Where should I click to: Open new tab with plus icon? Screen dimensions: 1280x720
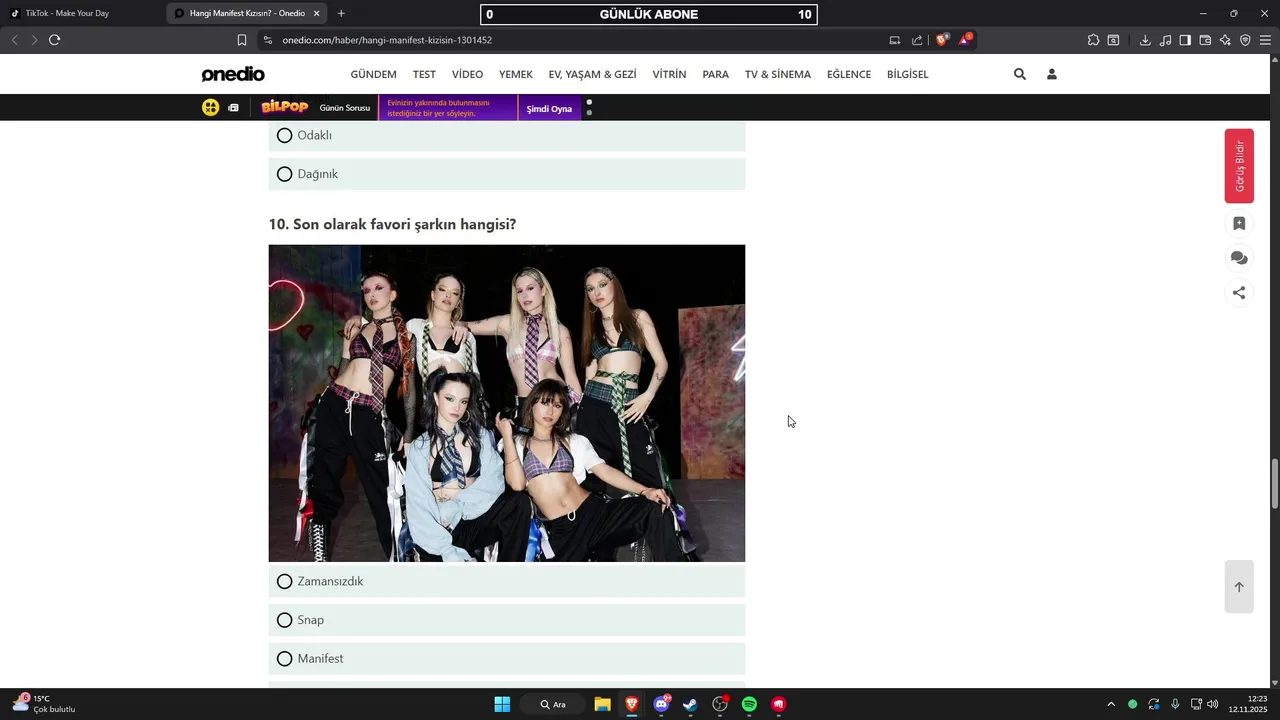tap(341, 13)
